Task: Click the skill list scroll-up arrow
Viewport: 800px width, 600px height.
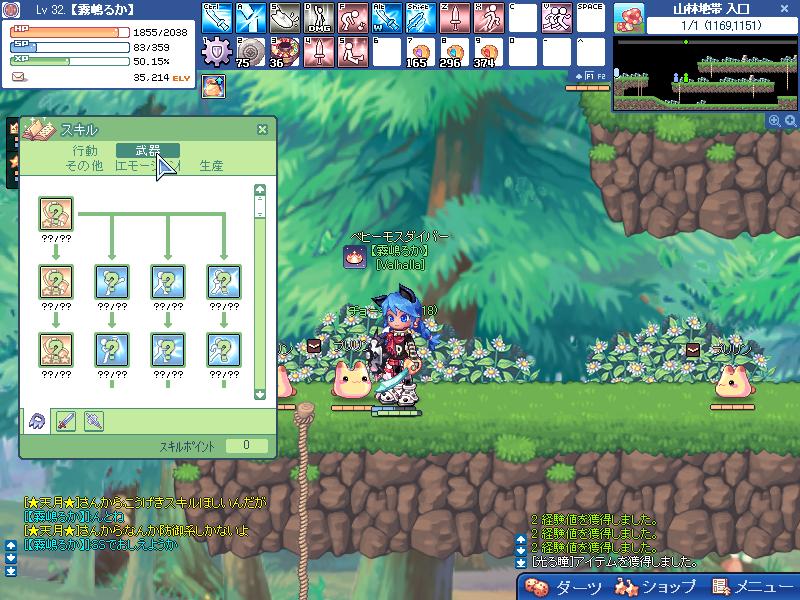Action: pos(260,190)
